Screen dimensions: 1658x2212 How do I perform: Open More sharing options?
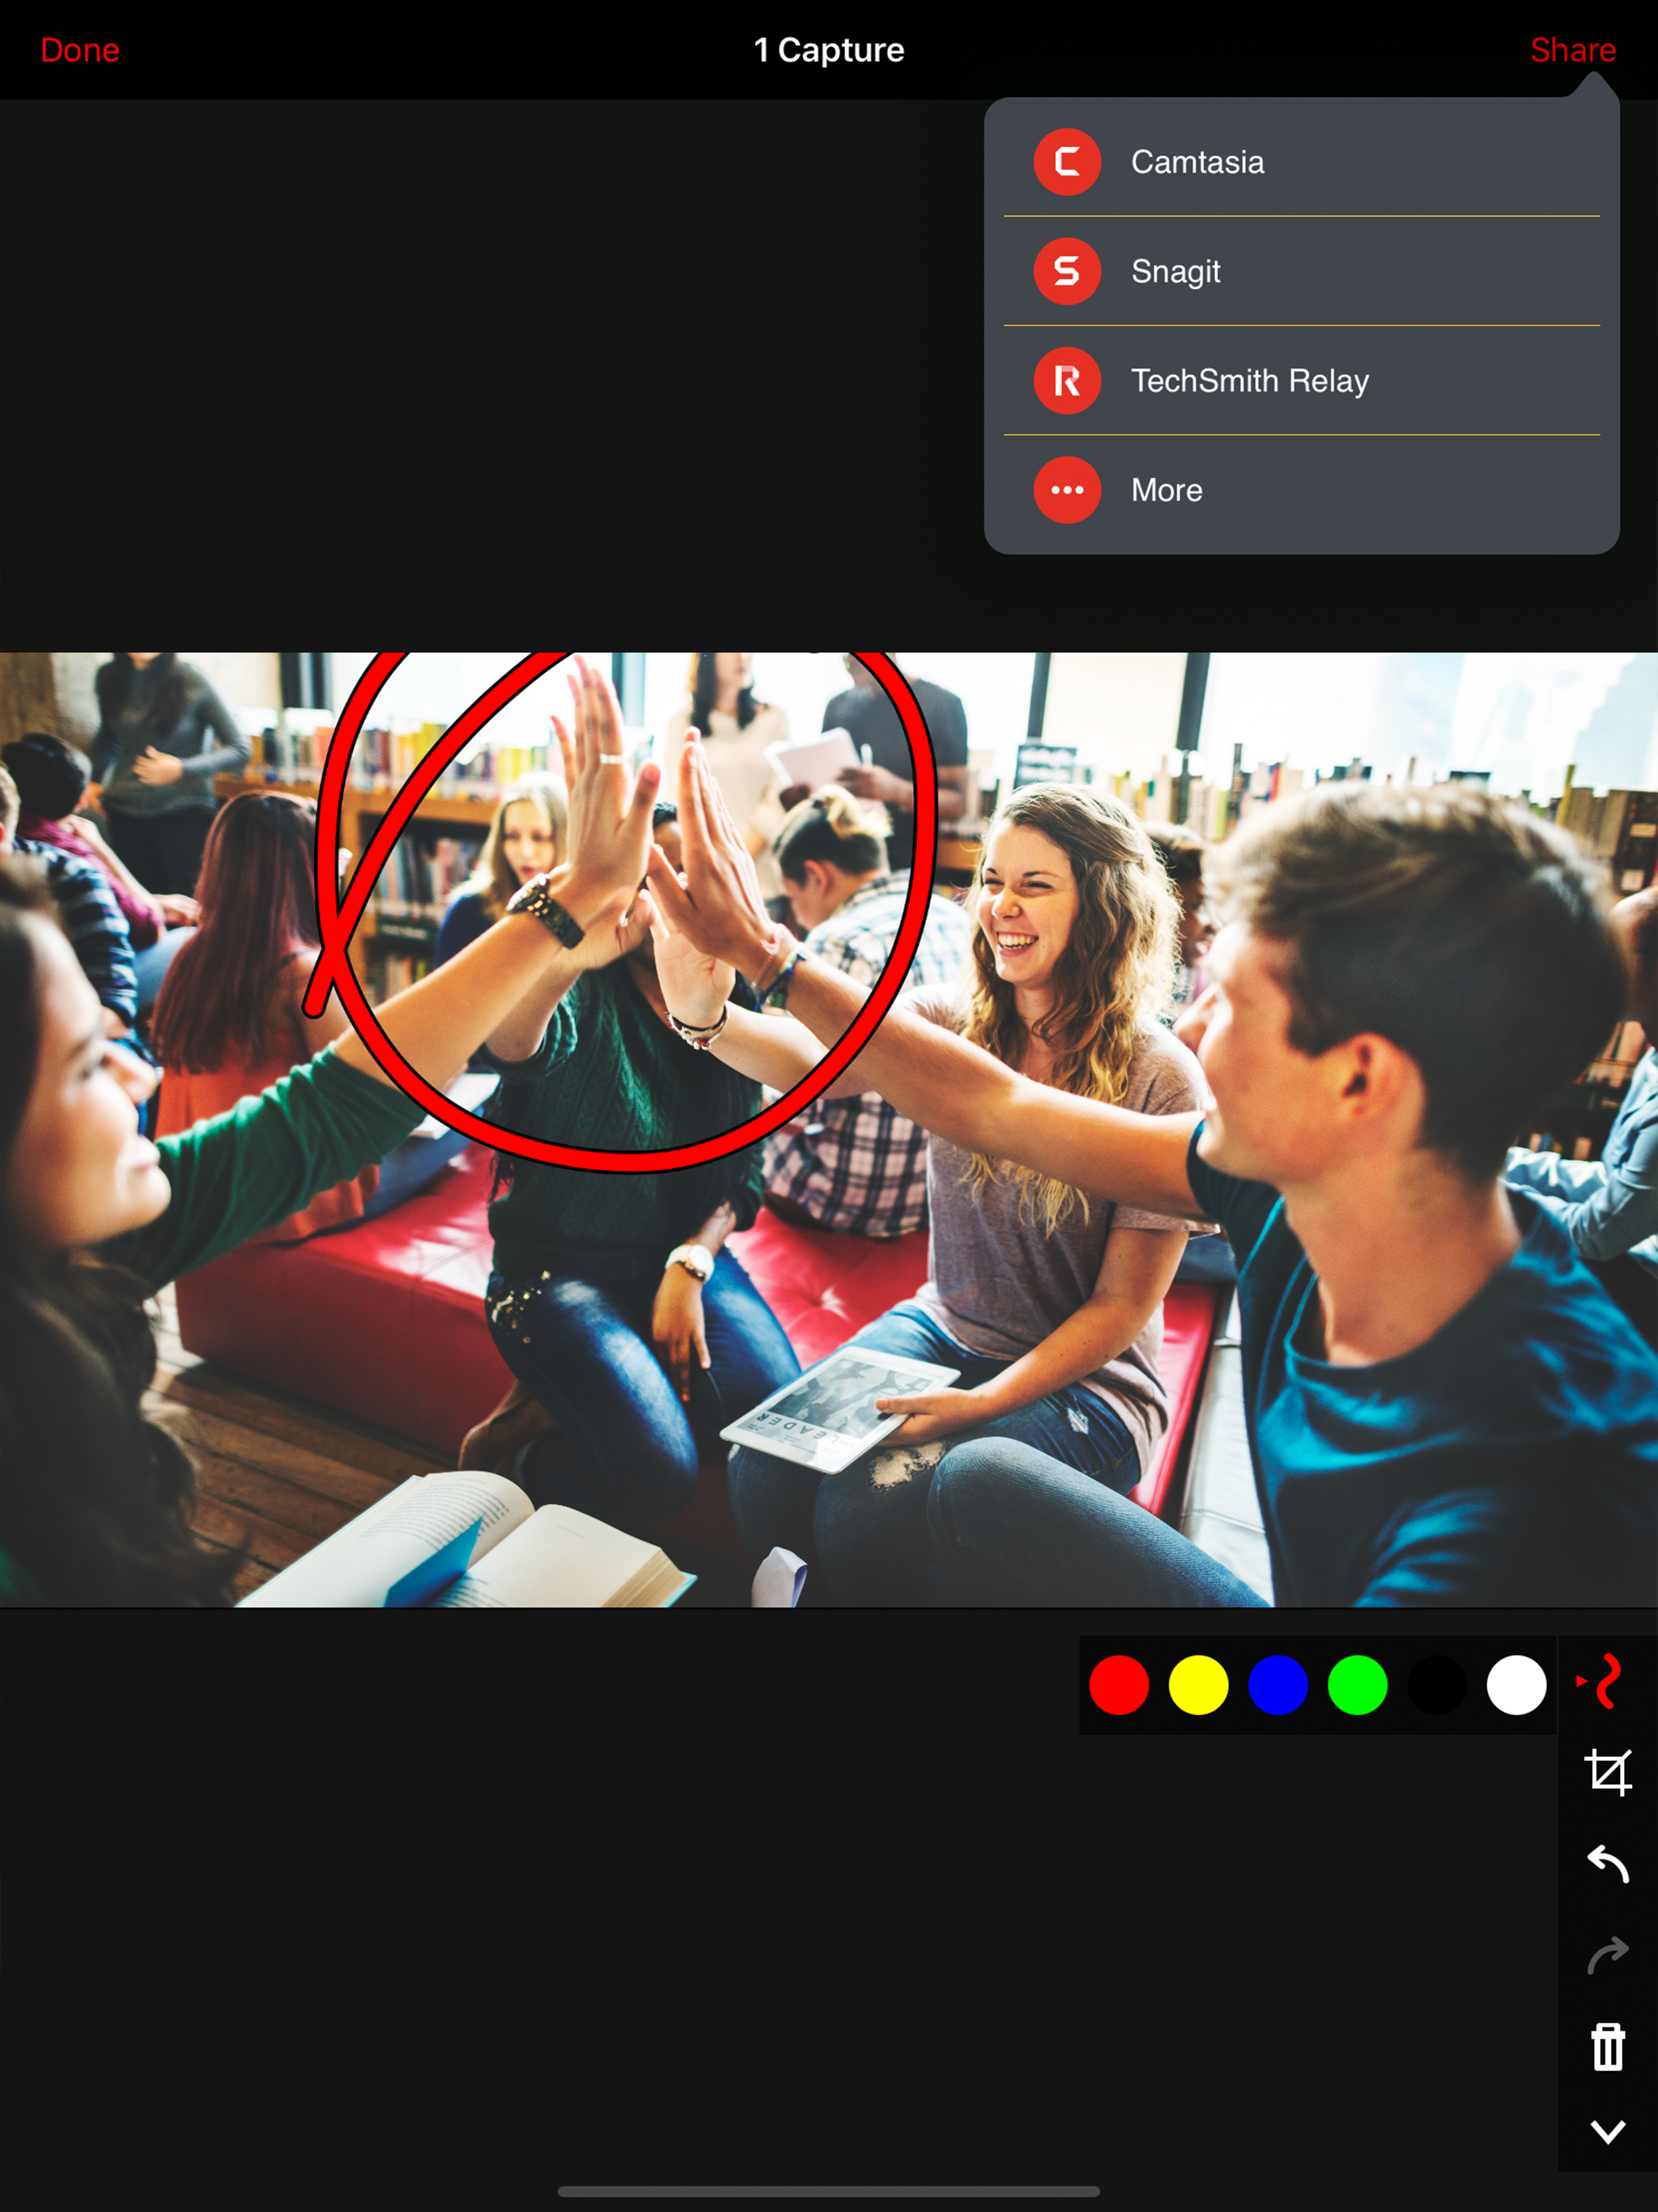1301,490
